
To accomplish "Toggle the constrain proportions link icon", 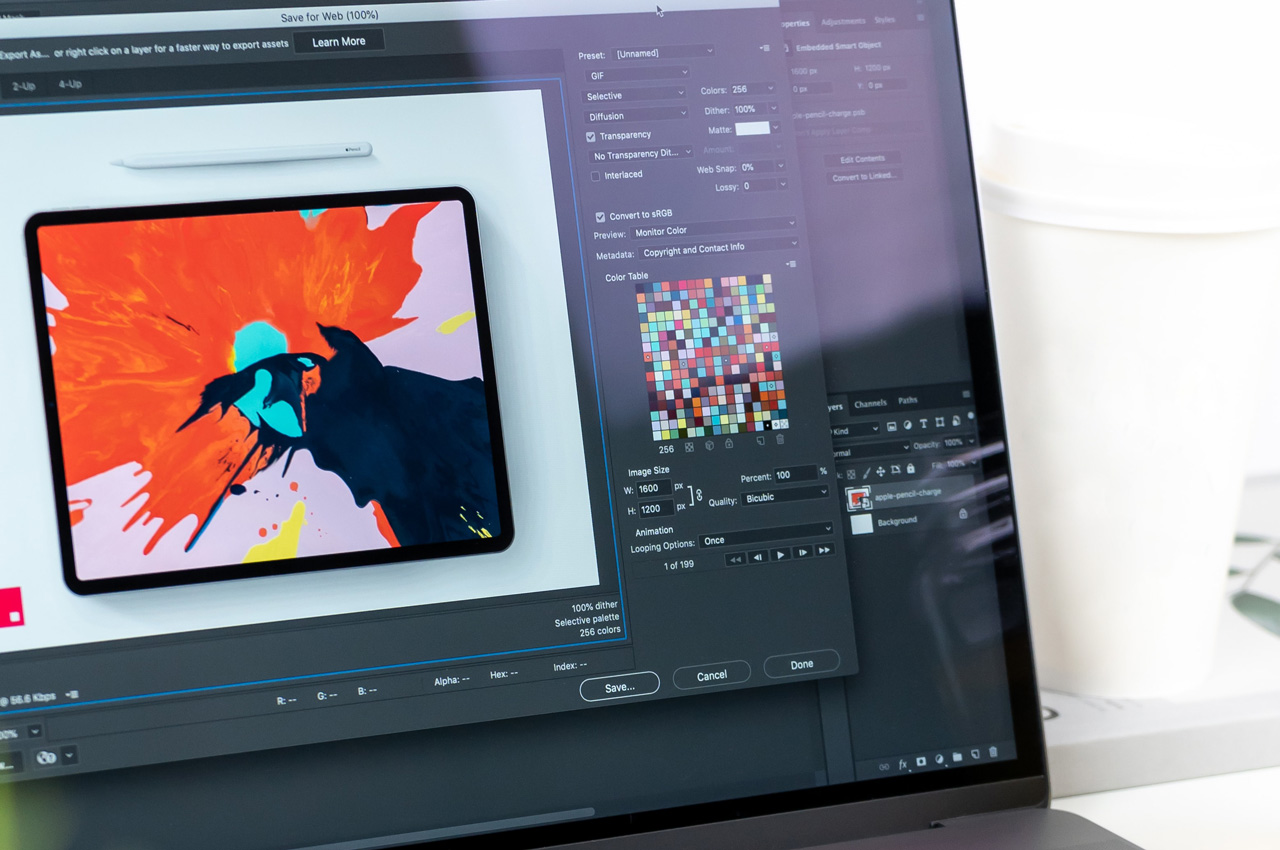I will click(x=698, y=496).
